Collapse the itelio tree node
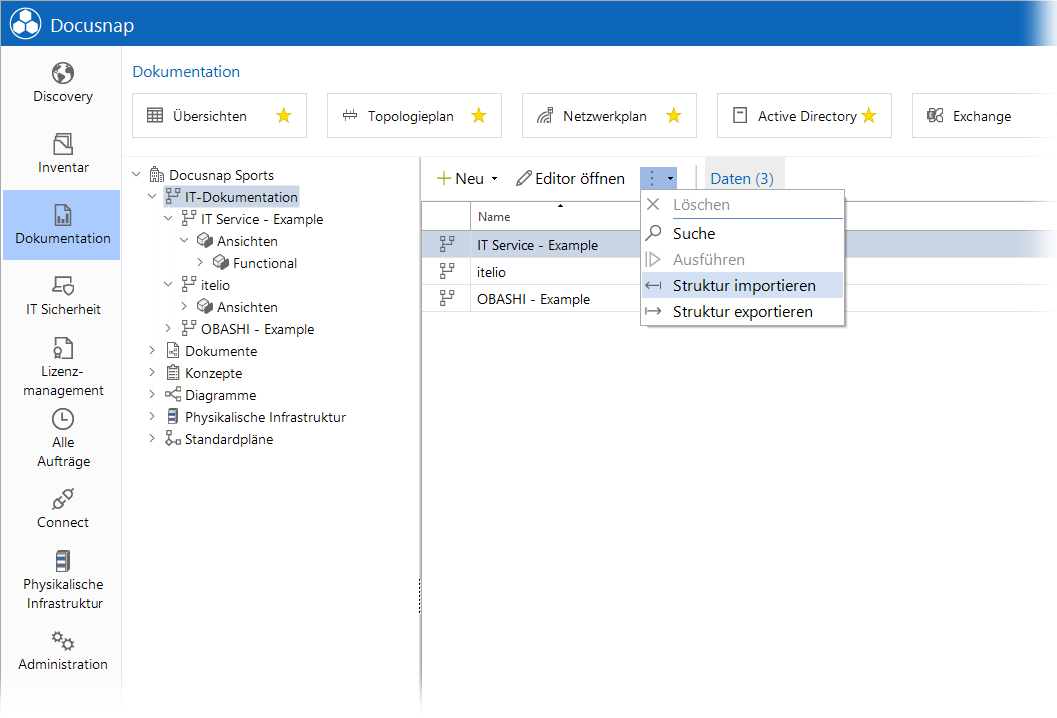 click(x=169, y=285)
